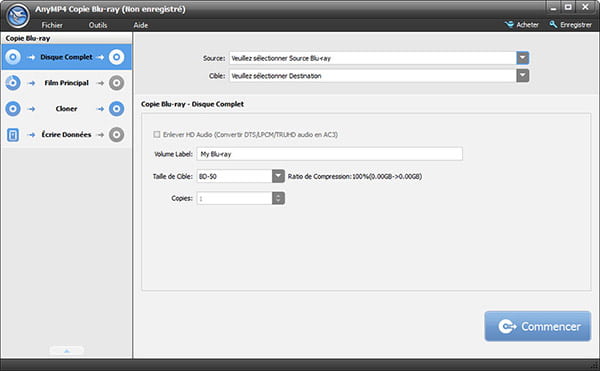Click the target disc icon beside Disque Complet
The image size is (600, 371).
[116, 57]
